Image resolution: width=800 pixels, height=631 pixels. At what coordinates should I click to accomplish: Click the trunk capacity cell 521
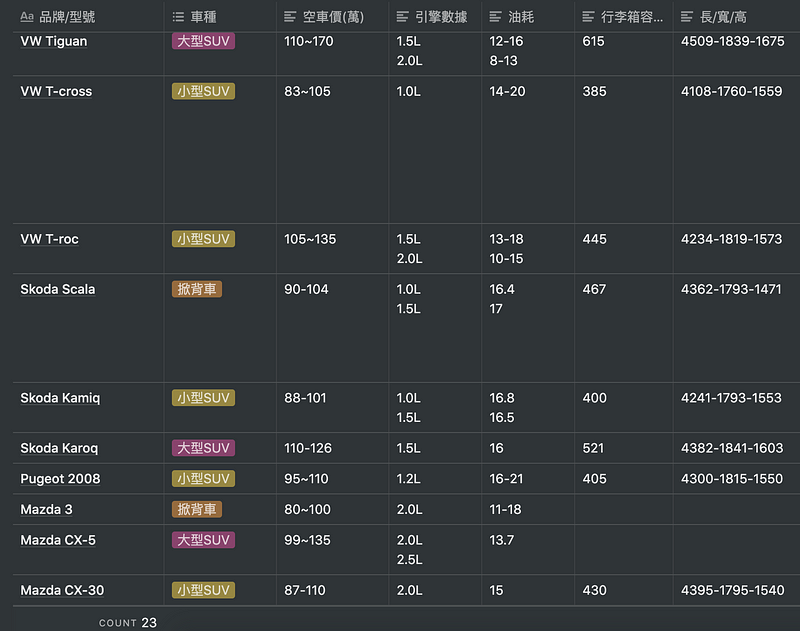click(x=623, y=448)
